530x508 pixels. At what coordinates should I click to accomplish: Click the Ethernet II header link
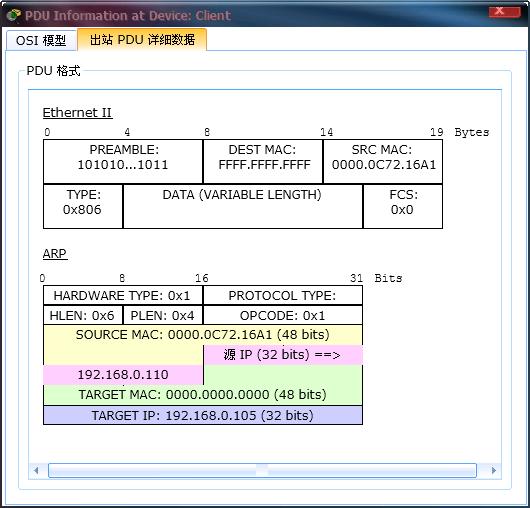[77, 113]
